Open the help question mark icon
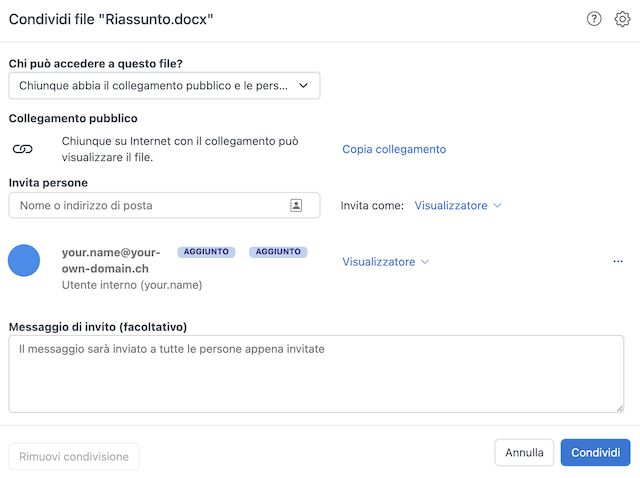640x478 pixels. point(594,19)
